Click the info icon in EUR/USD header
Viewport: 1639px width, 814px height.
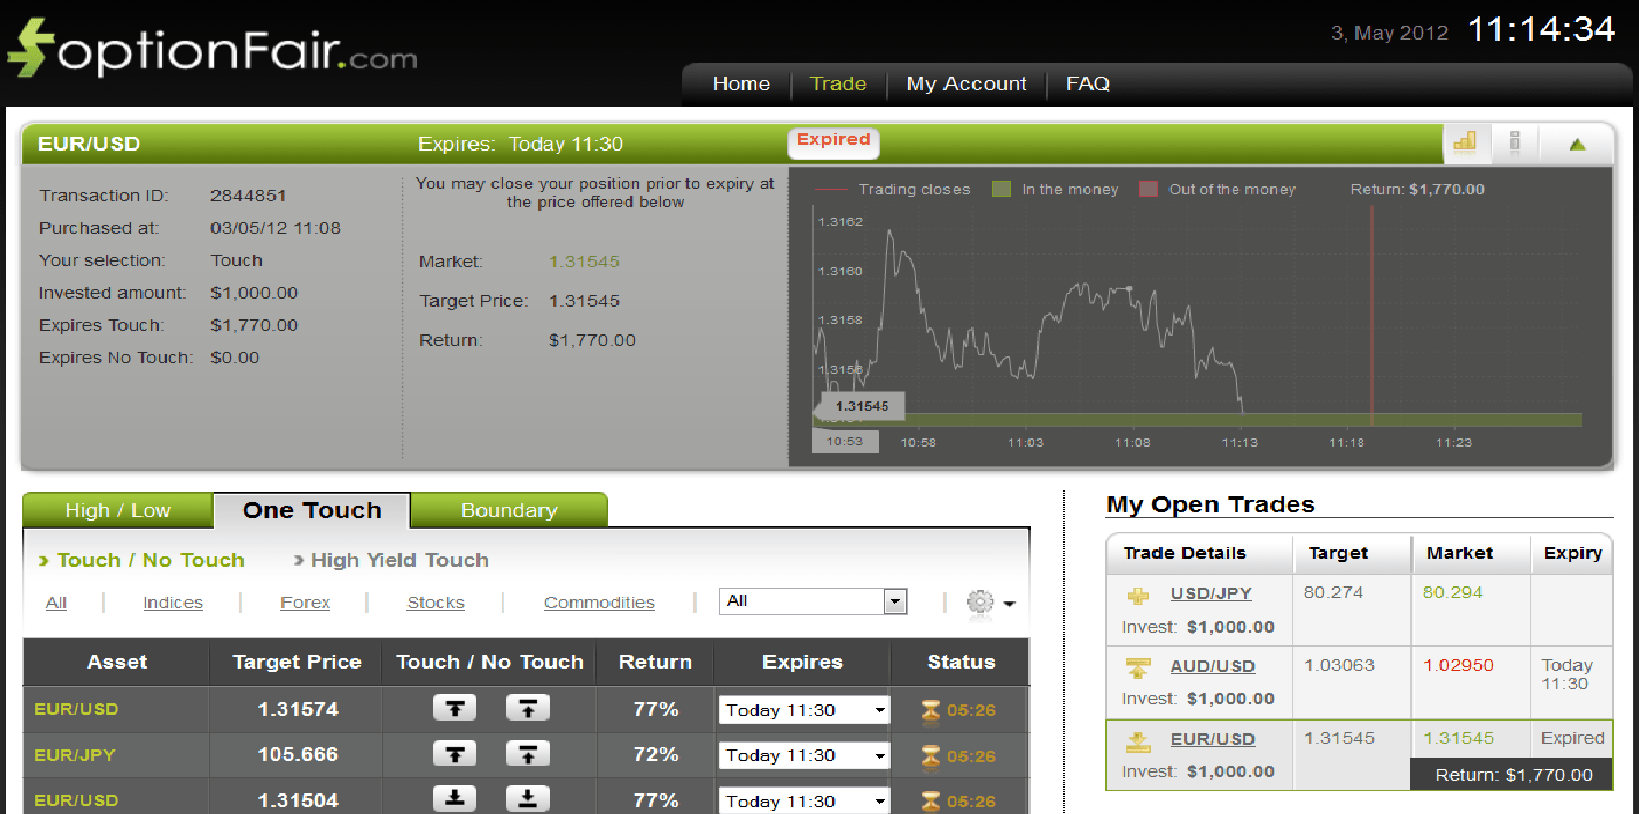click(1514, 142)
